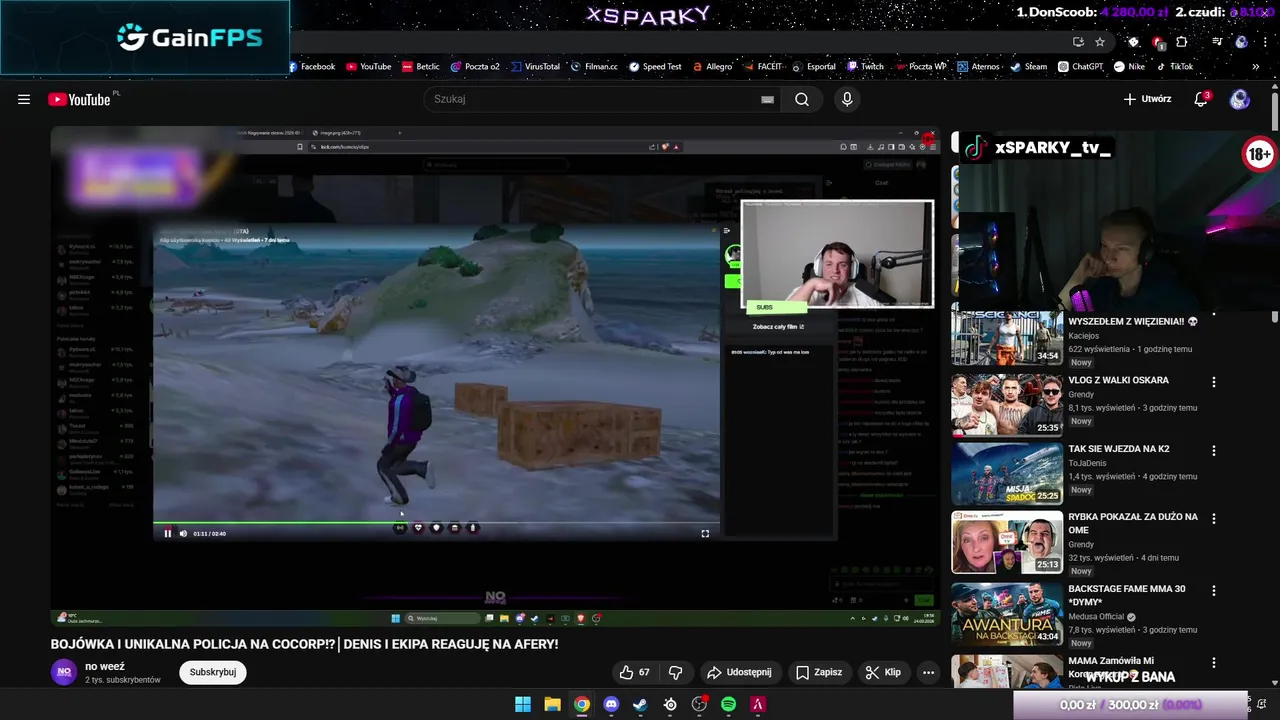
Task: Open ChatGPT bookmark
Action: [x=1080, y=67]
